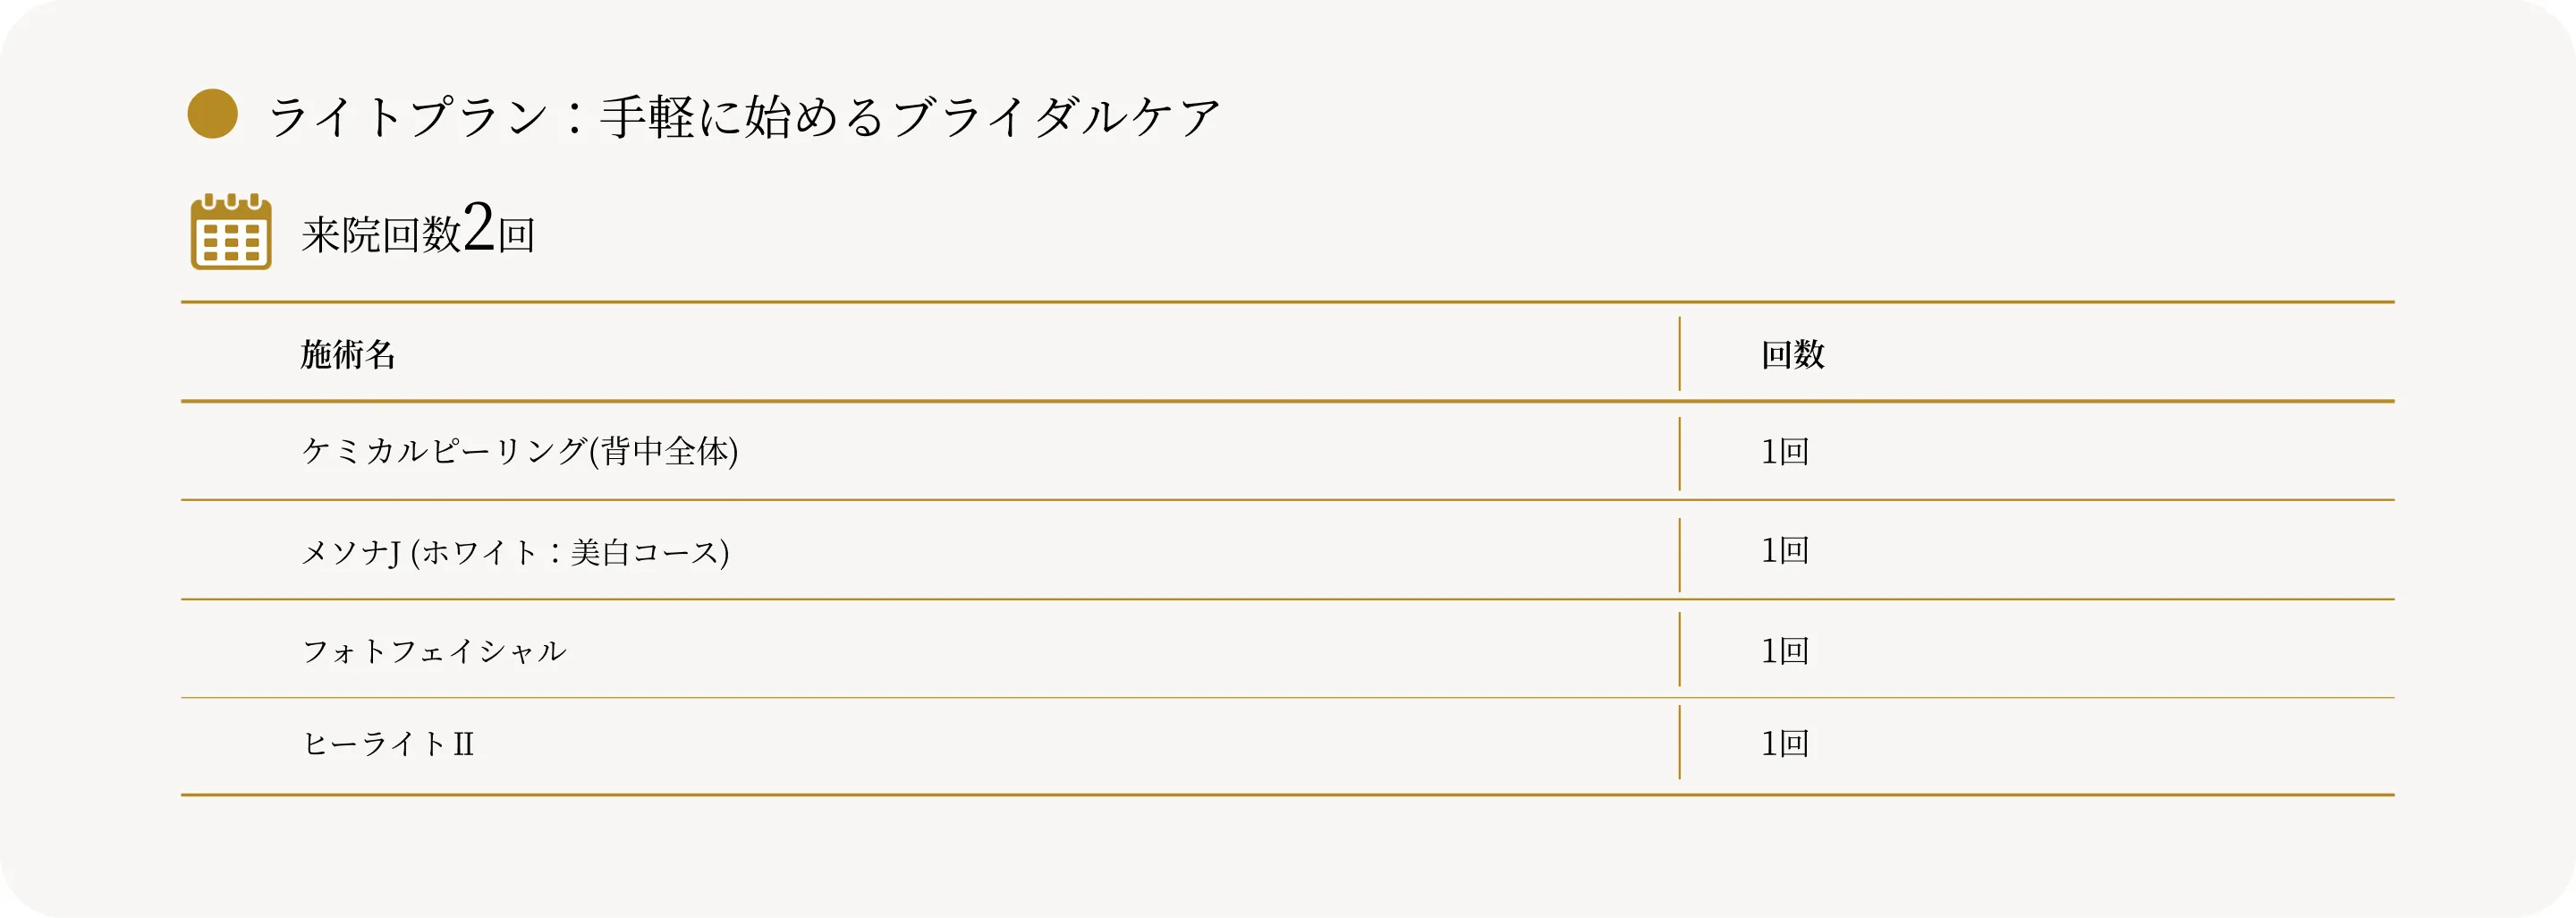Click the large numeral 2 in visit count
Screen dimensions: 2576x918
[x=479, y=228]
